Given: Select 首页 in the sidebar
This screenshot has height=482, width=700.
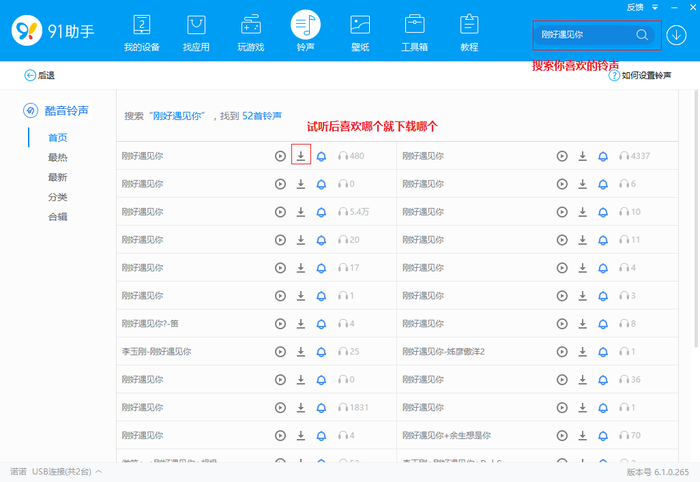Looking at the screenshot, I should click(58, 137).
